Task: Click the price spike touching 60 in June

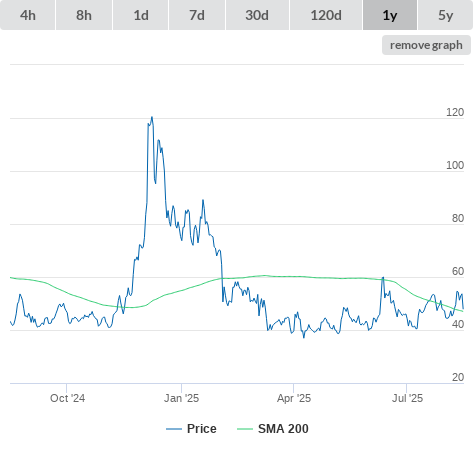Action: (383, 278)
